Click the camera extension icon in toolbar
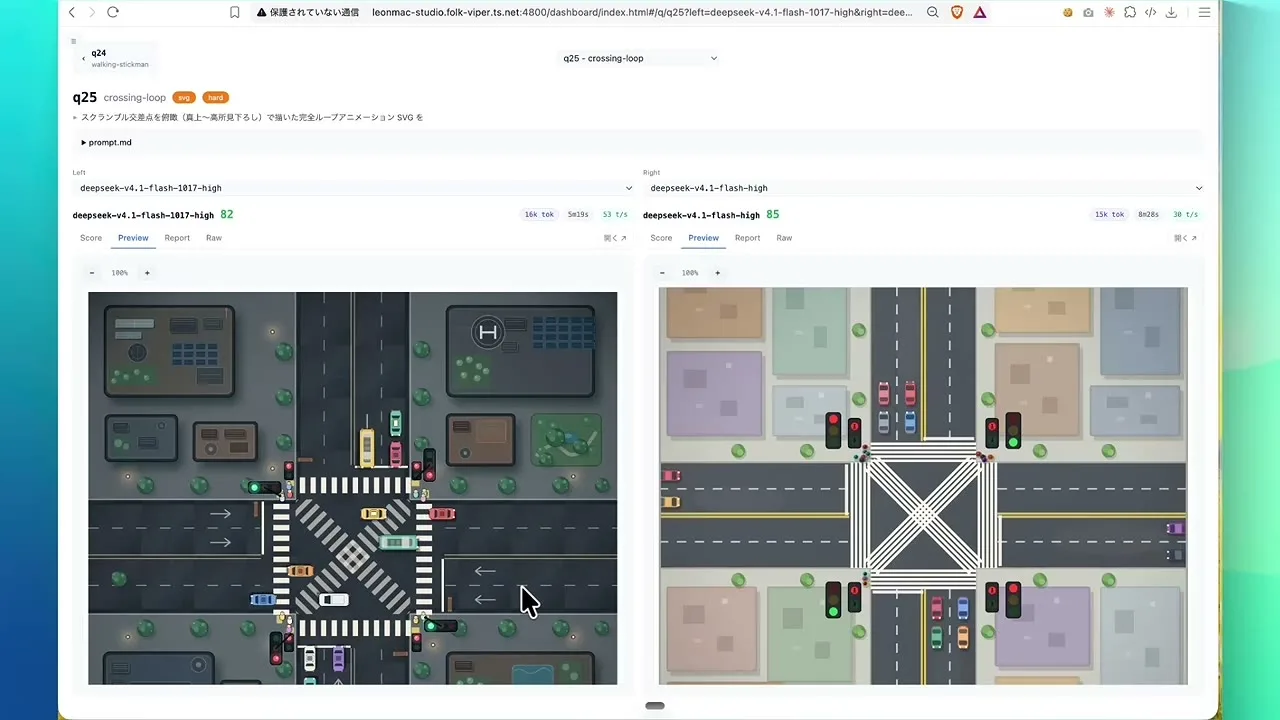1280x720 pixels. tap(1088, 12)
